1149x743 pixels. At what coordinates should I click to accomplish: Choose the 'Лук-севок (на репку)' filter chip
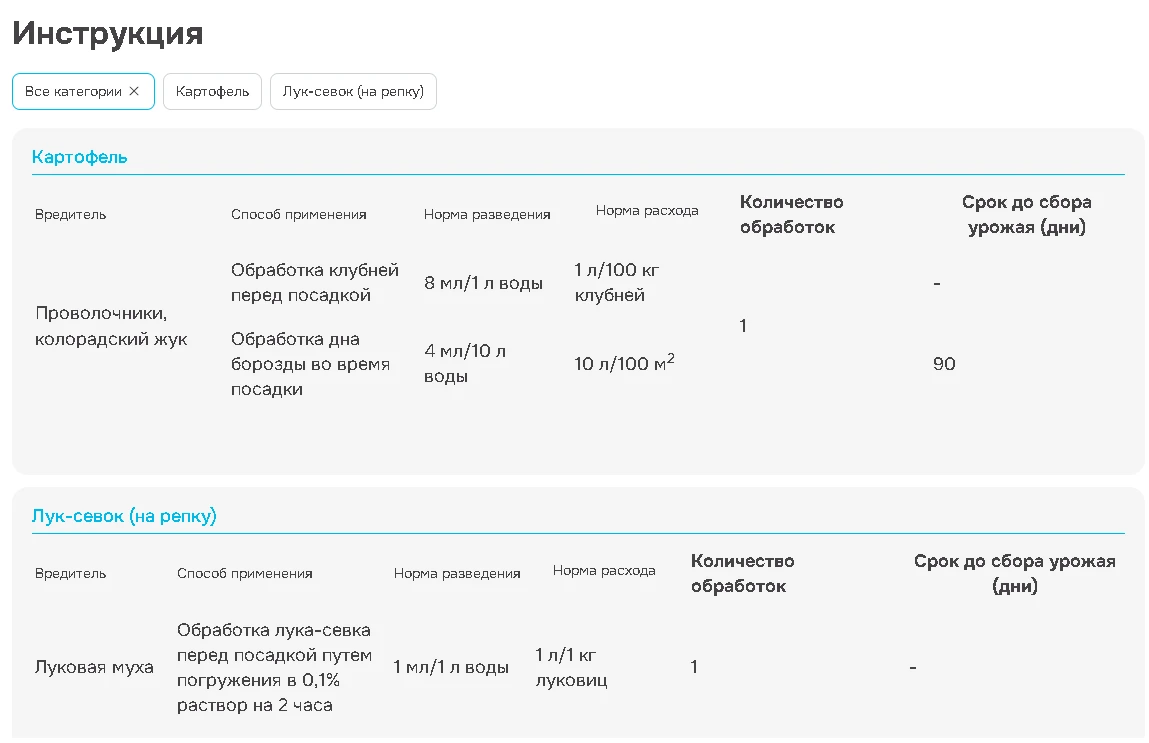(x=353, y=91)
